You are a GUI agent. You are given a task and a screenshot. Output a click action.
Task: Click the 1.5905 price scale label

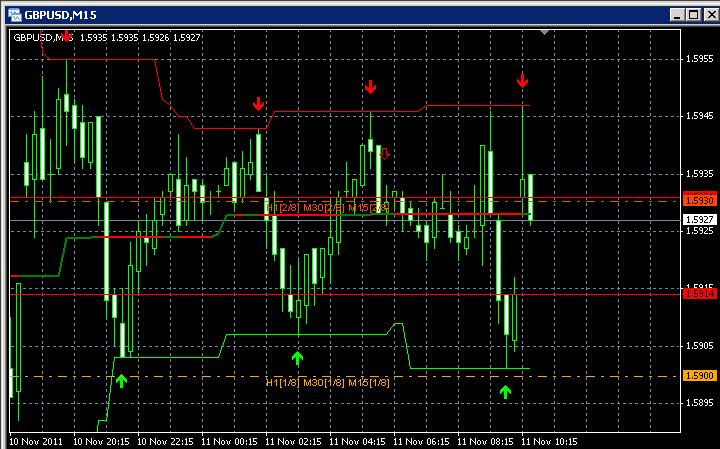tap(700, 345)
